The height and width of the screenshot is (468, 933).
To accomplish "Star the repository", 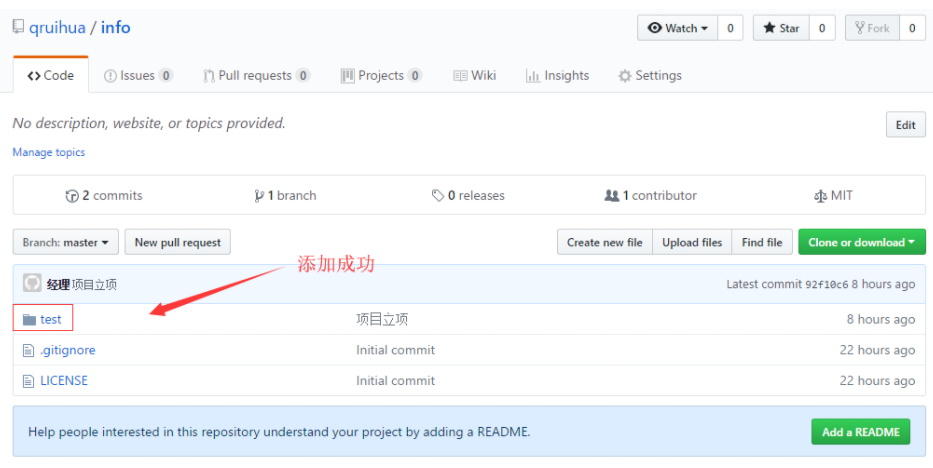I will tap(781, 28).
